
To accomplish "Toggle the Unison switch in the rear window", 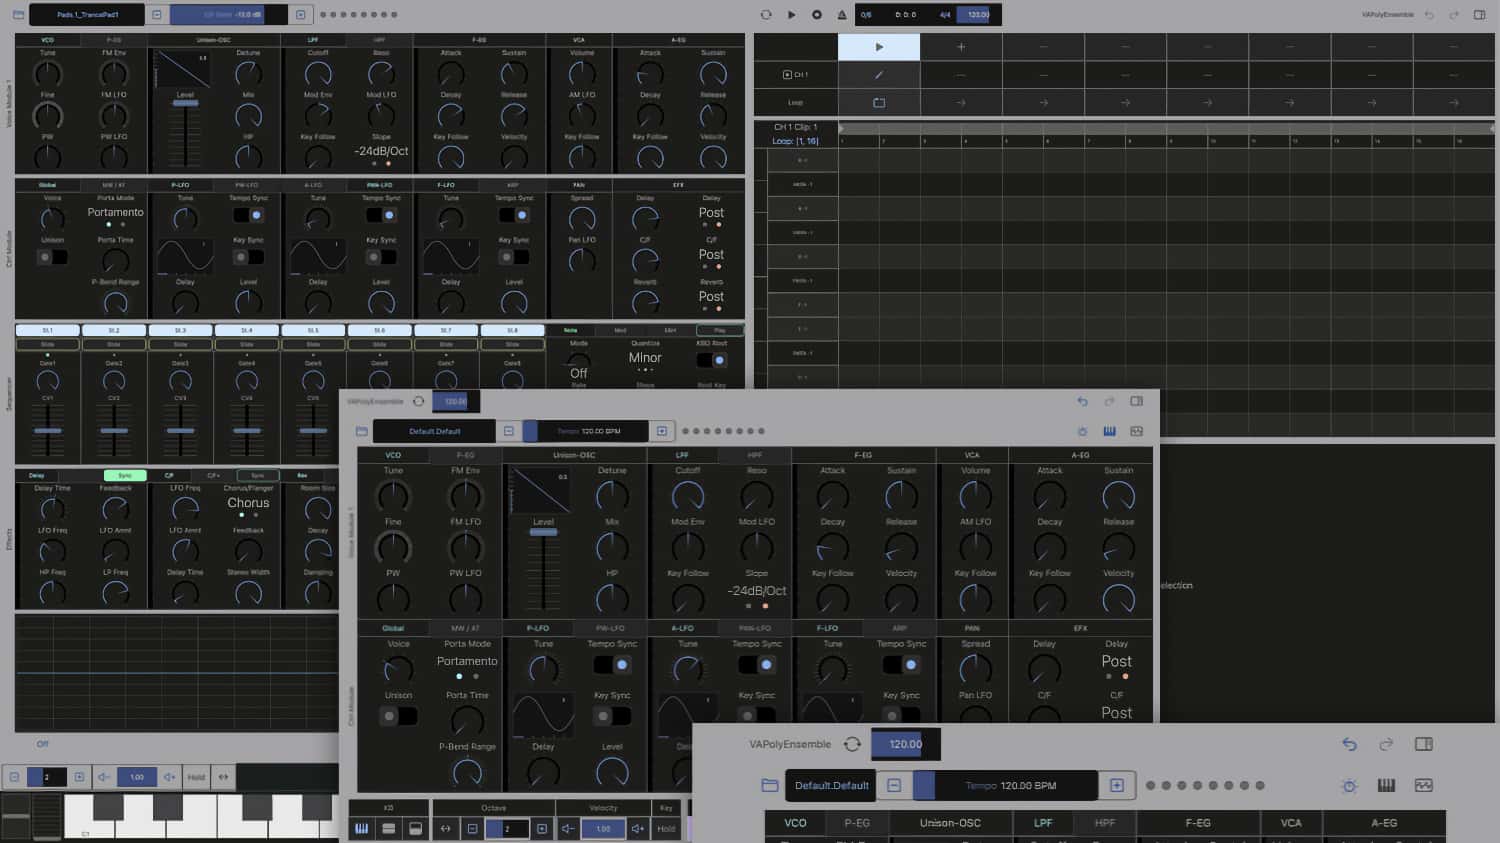I will (x=52, y=257).
